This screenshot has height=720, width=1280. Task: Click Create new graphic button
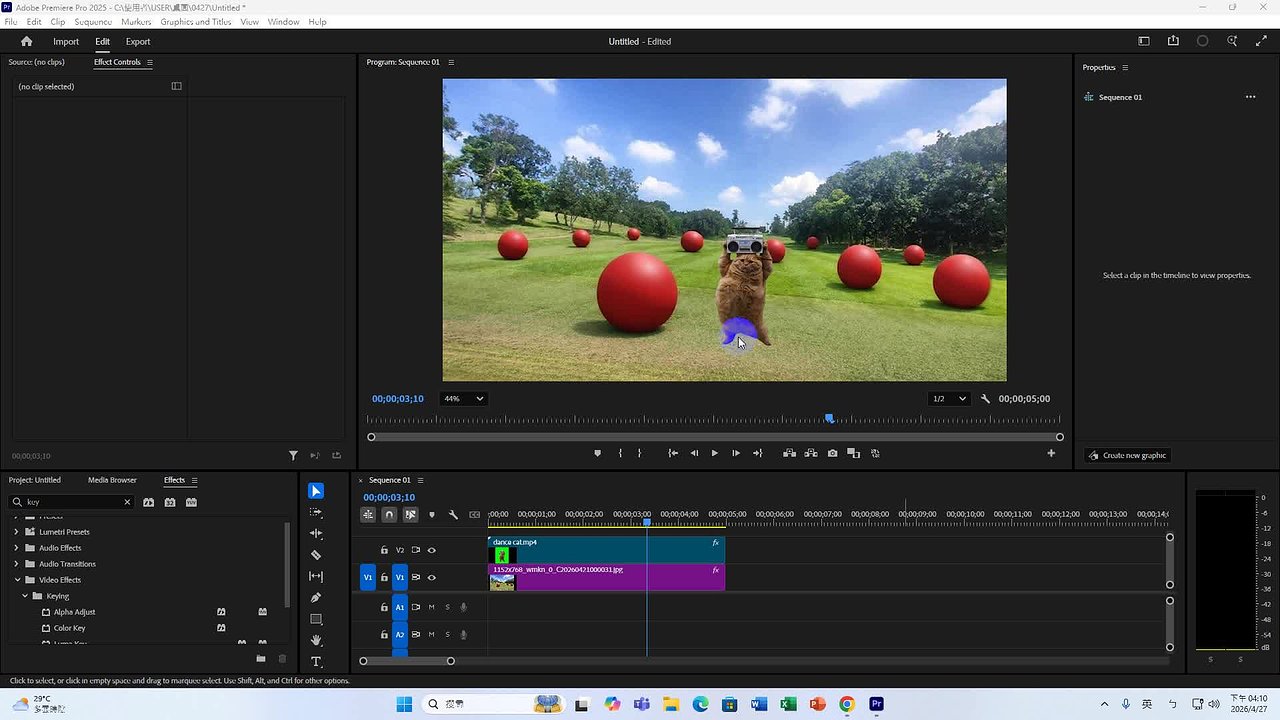1127,455
